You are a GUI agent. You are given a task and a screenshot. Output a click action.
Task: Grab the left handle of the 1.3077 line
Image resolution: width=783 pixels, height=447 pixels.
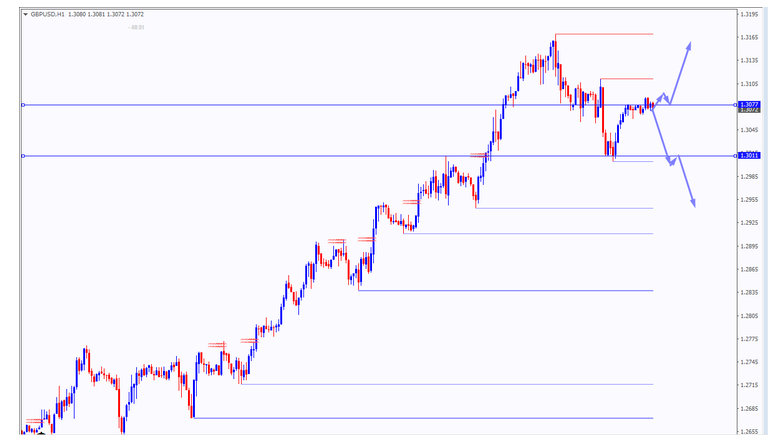tap(23, 105)
